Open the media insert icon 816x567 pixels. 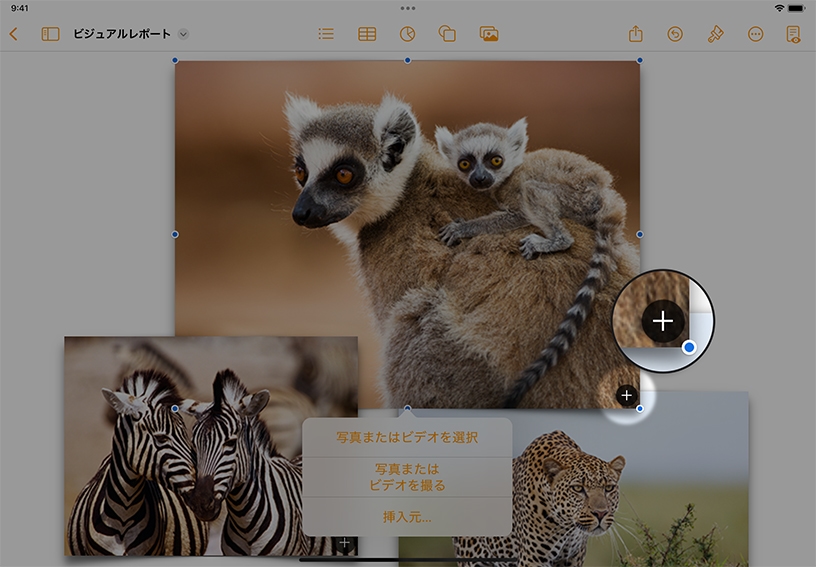[489, 34]
